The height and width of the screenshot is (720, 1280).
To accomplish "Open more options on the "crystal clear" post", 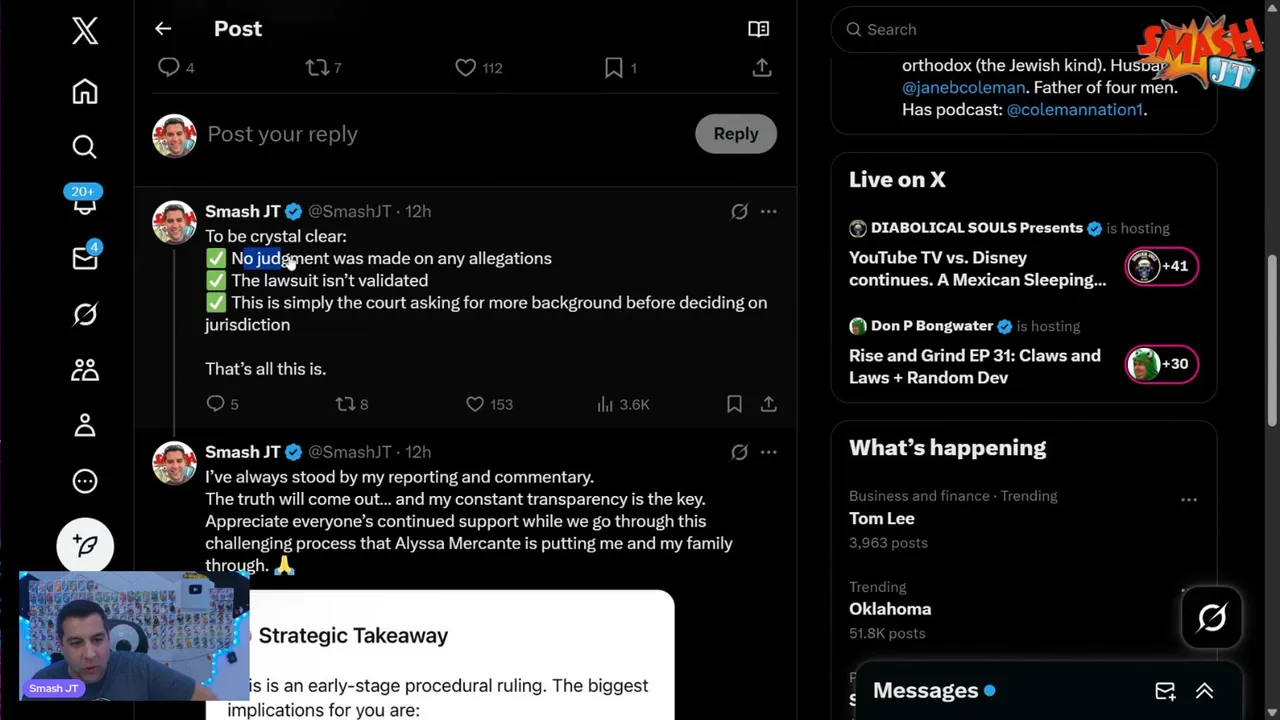I will click(x=768, y=212).
